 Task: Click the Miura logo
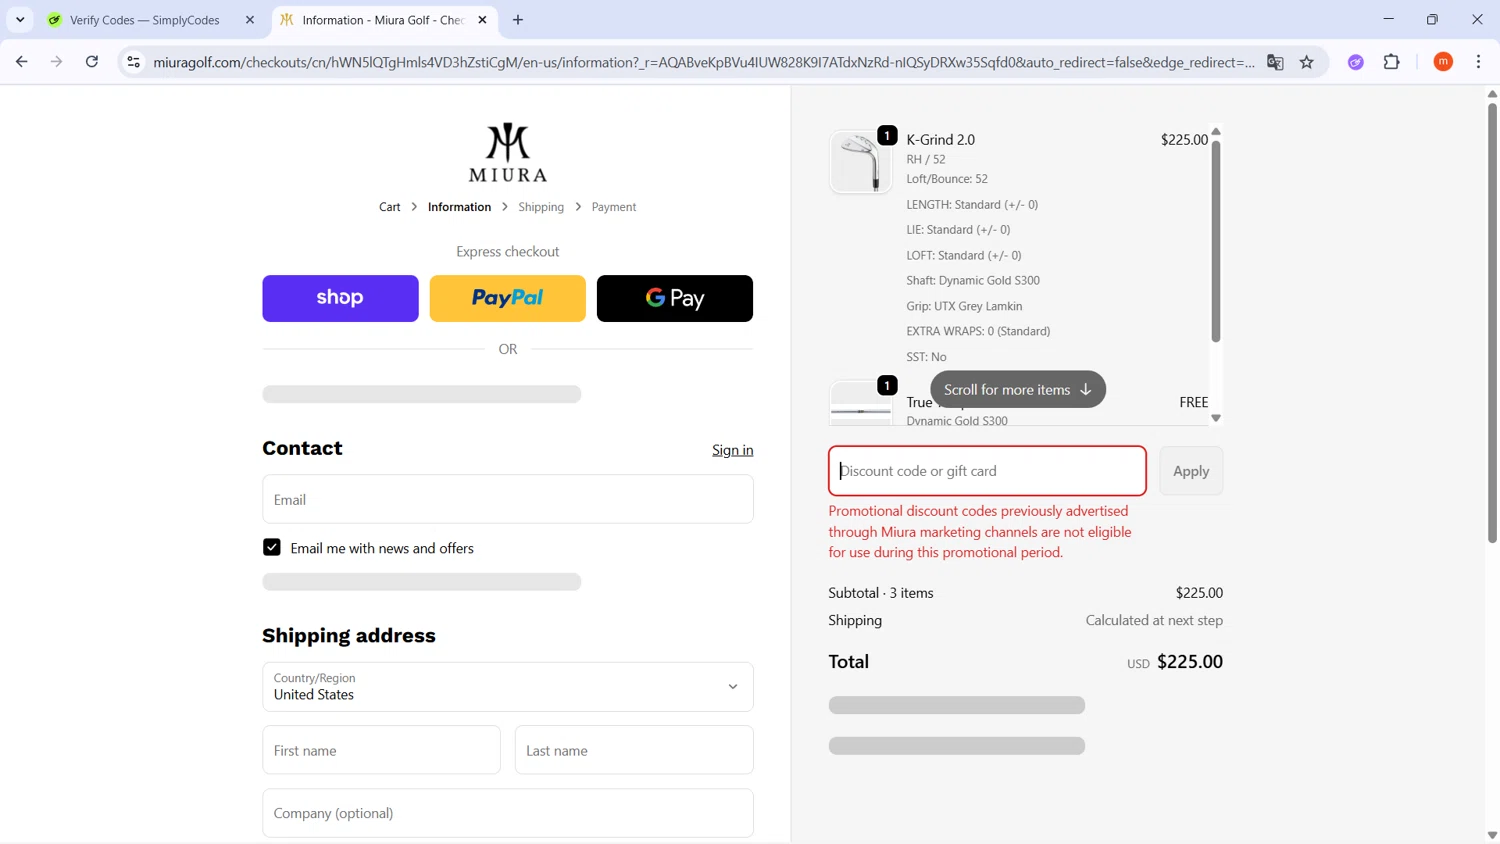click(508, 152)
